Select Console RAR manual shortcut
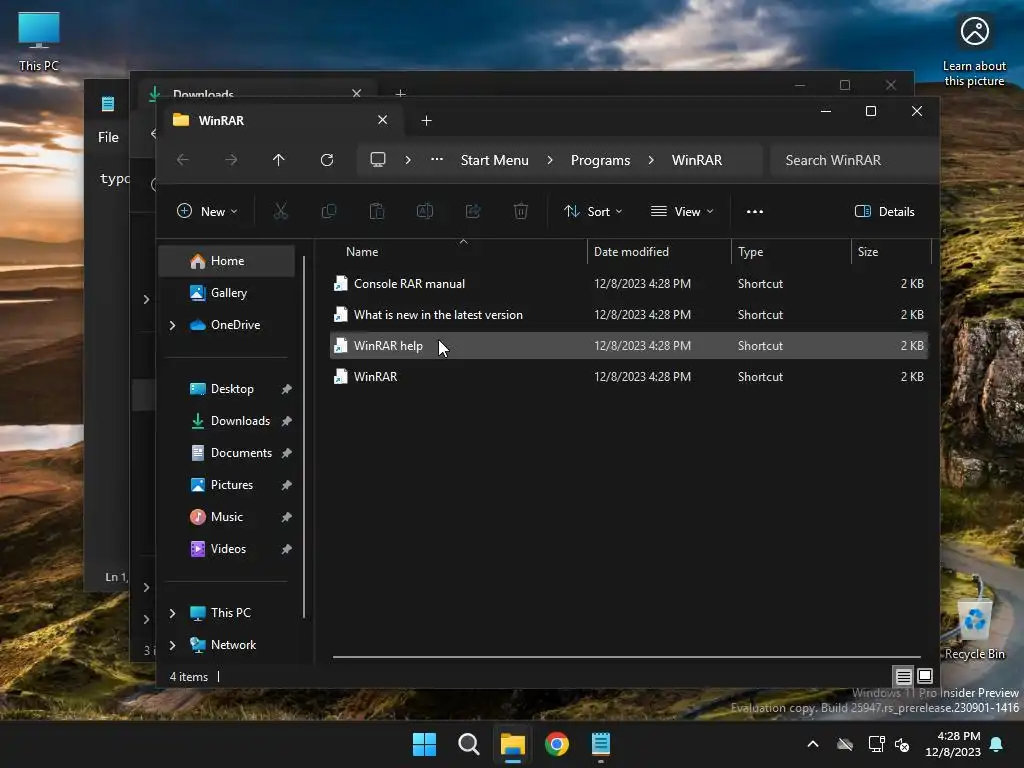The height and width of the screenshot is (768, 1024). (629, 283)
